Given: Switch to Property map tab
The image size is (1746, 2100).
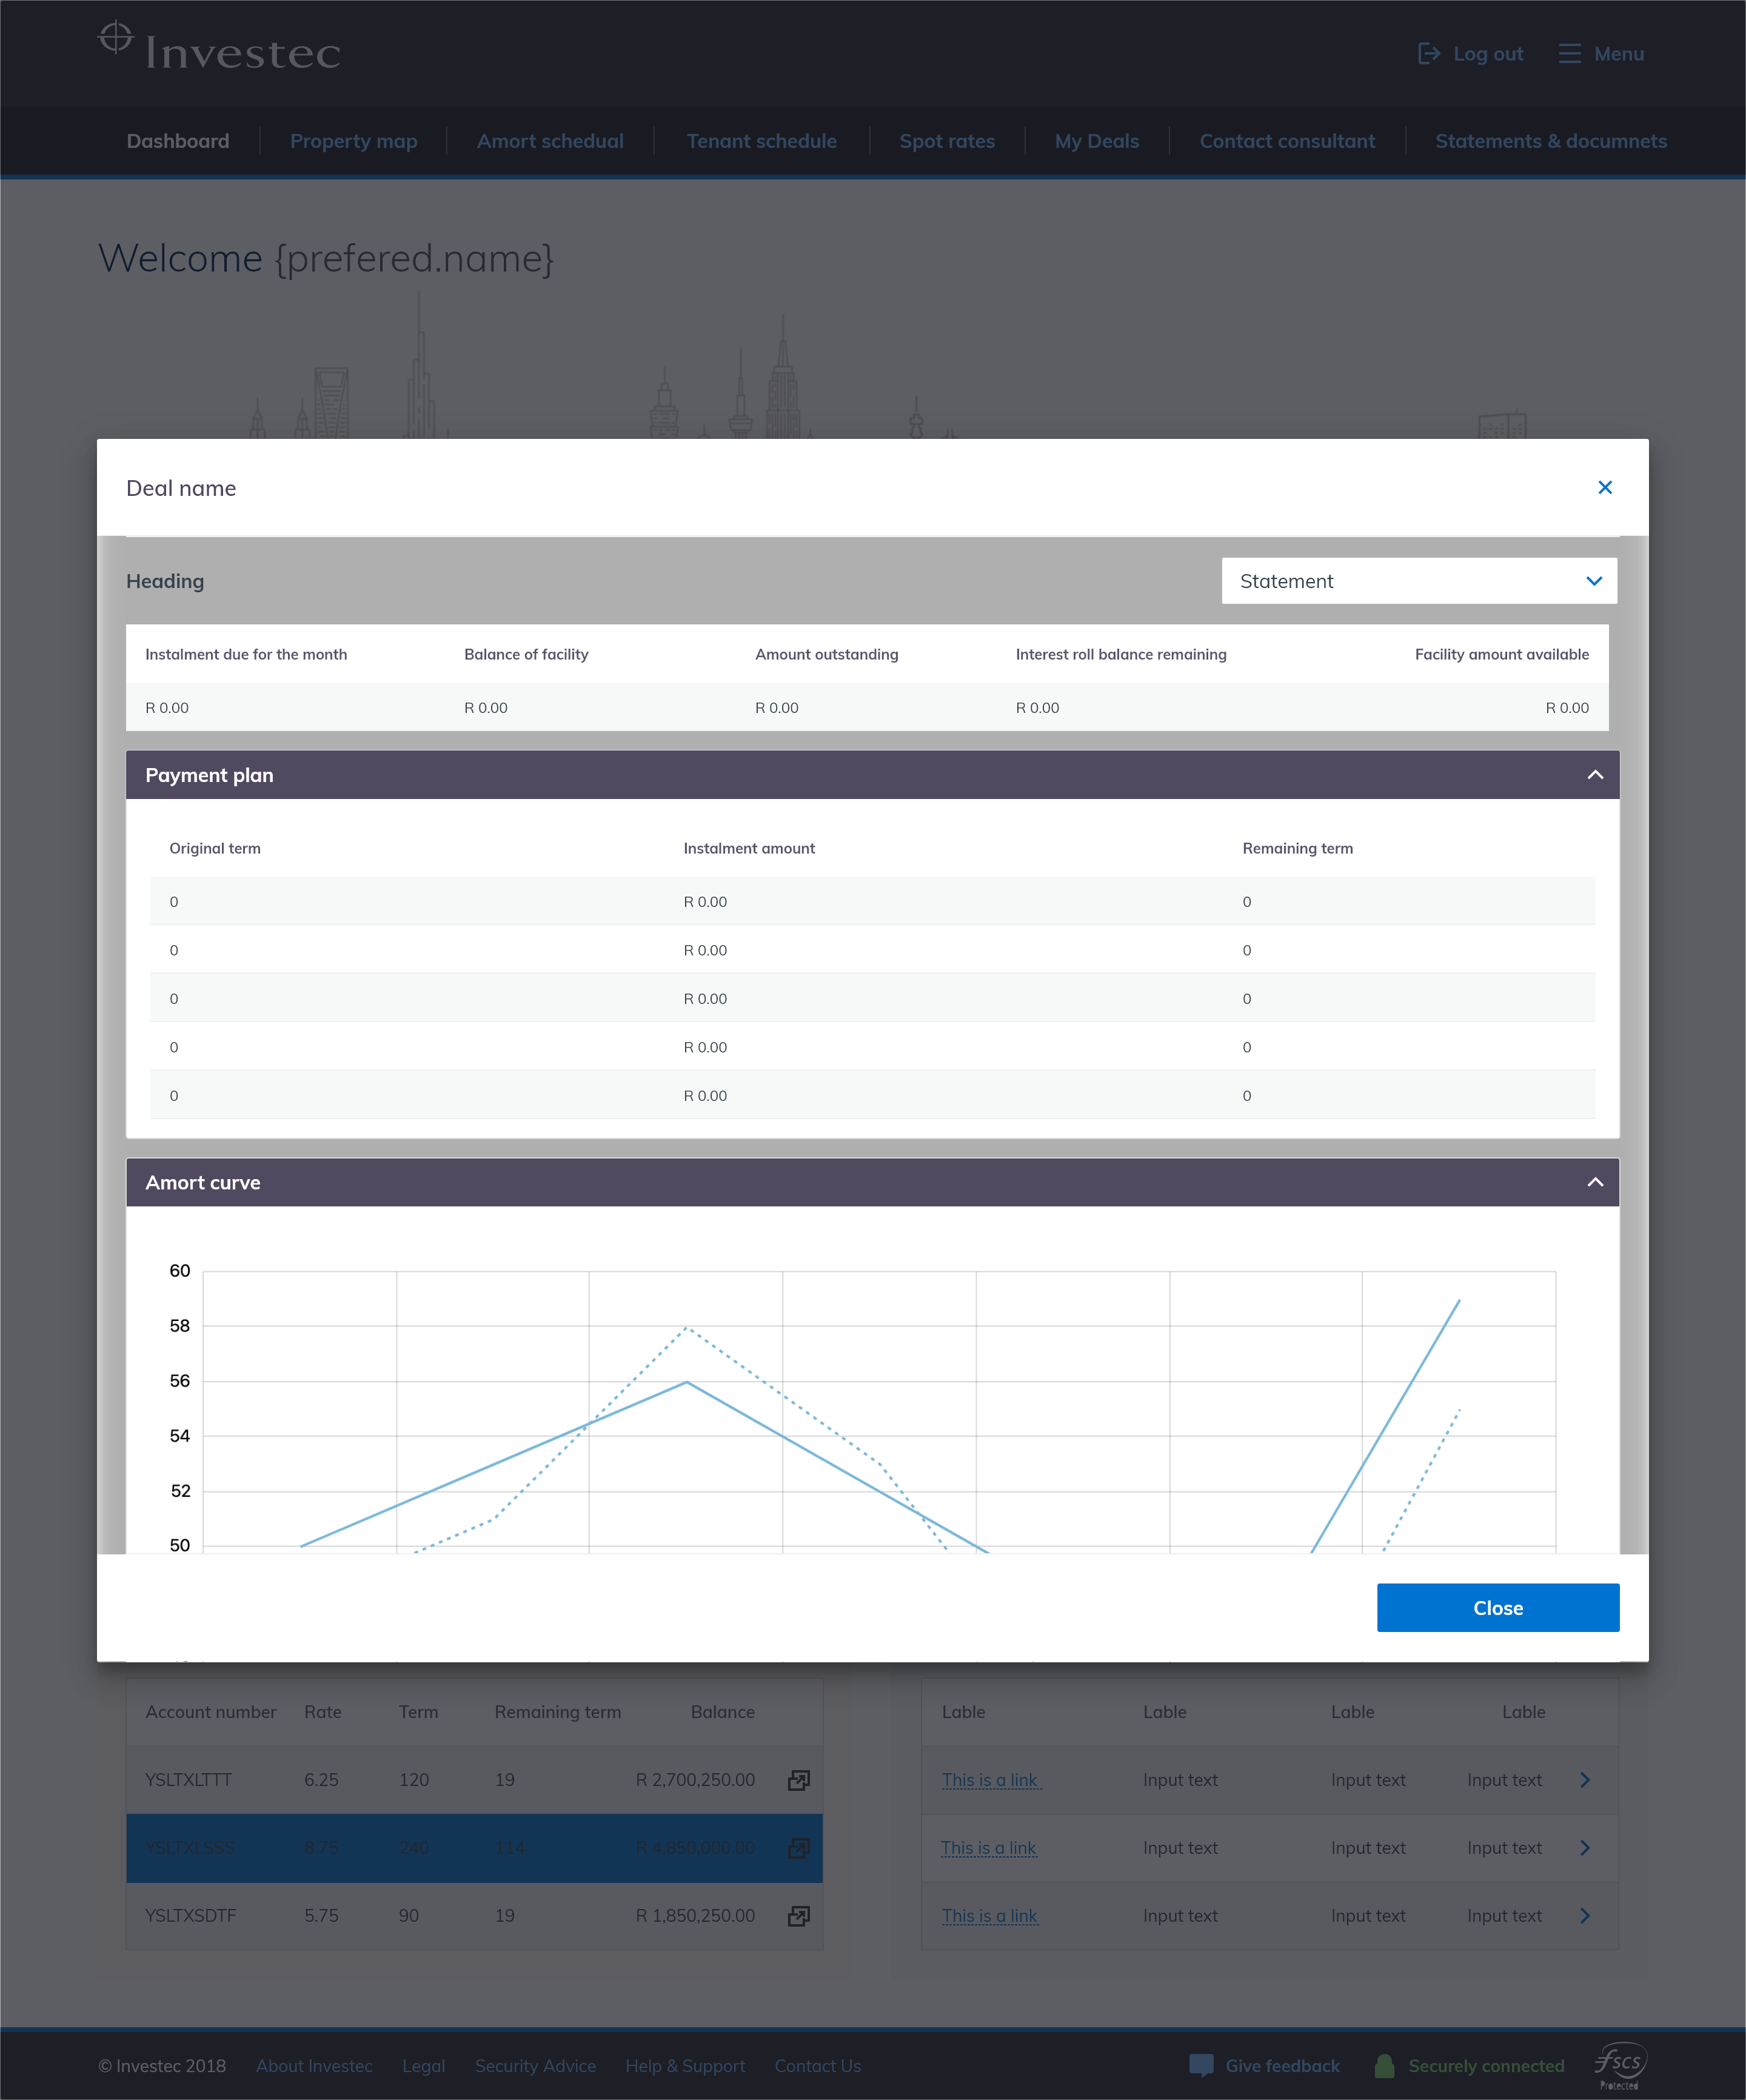Looking at the screenshot, I should click(x=353, y=141).
